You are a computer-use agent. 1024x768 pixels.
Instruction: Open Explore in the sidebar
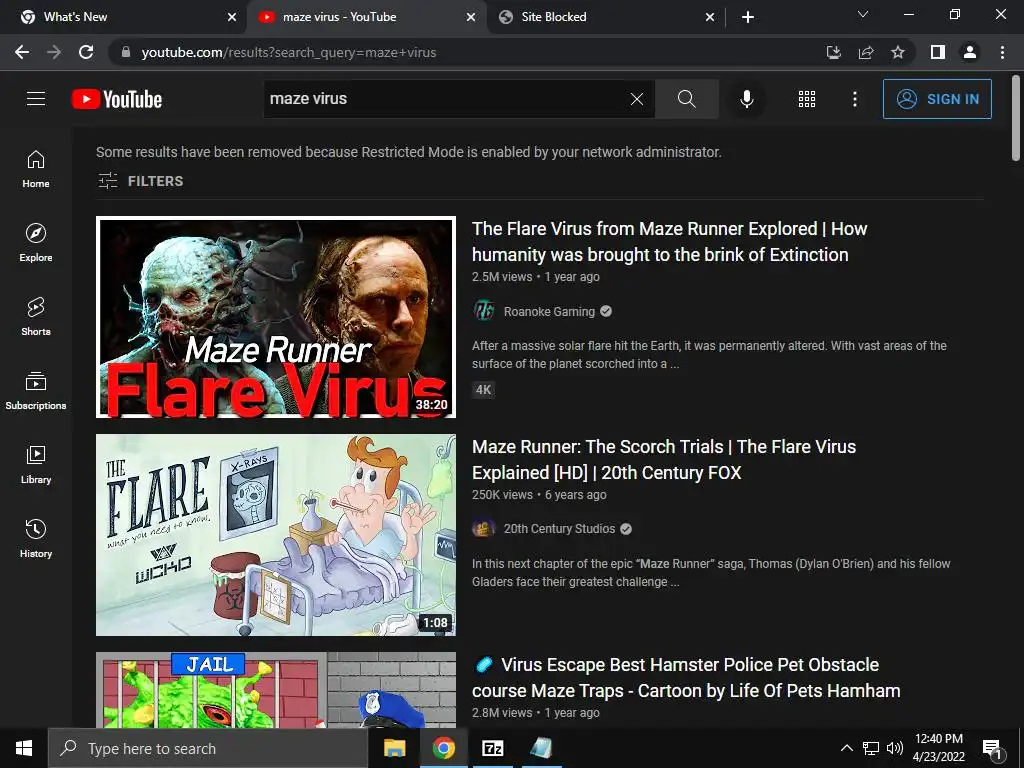(36, 243)
